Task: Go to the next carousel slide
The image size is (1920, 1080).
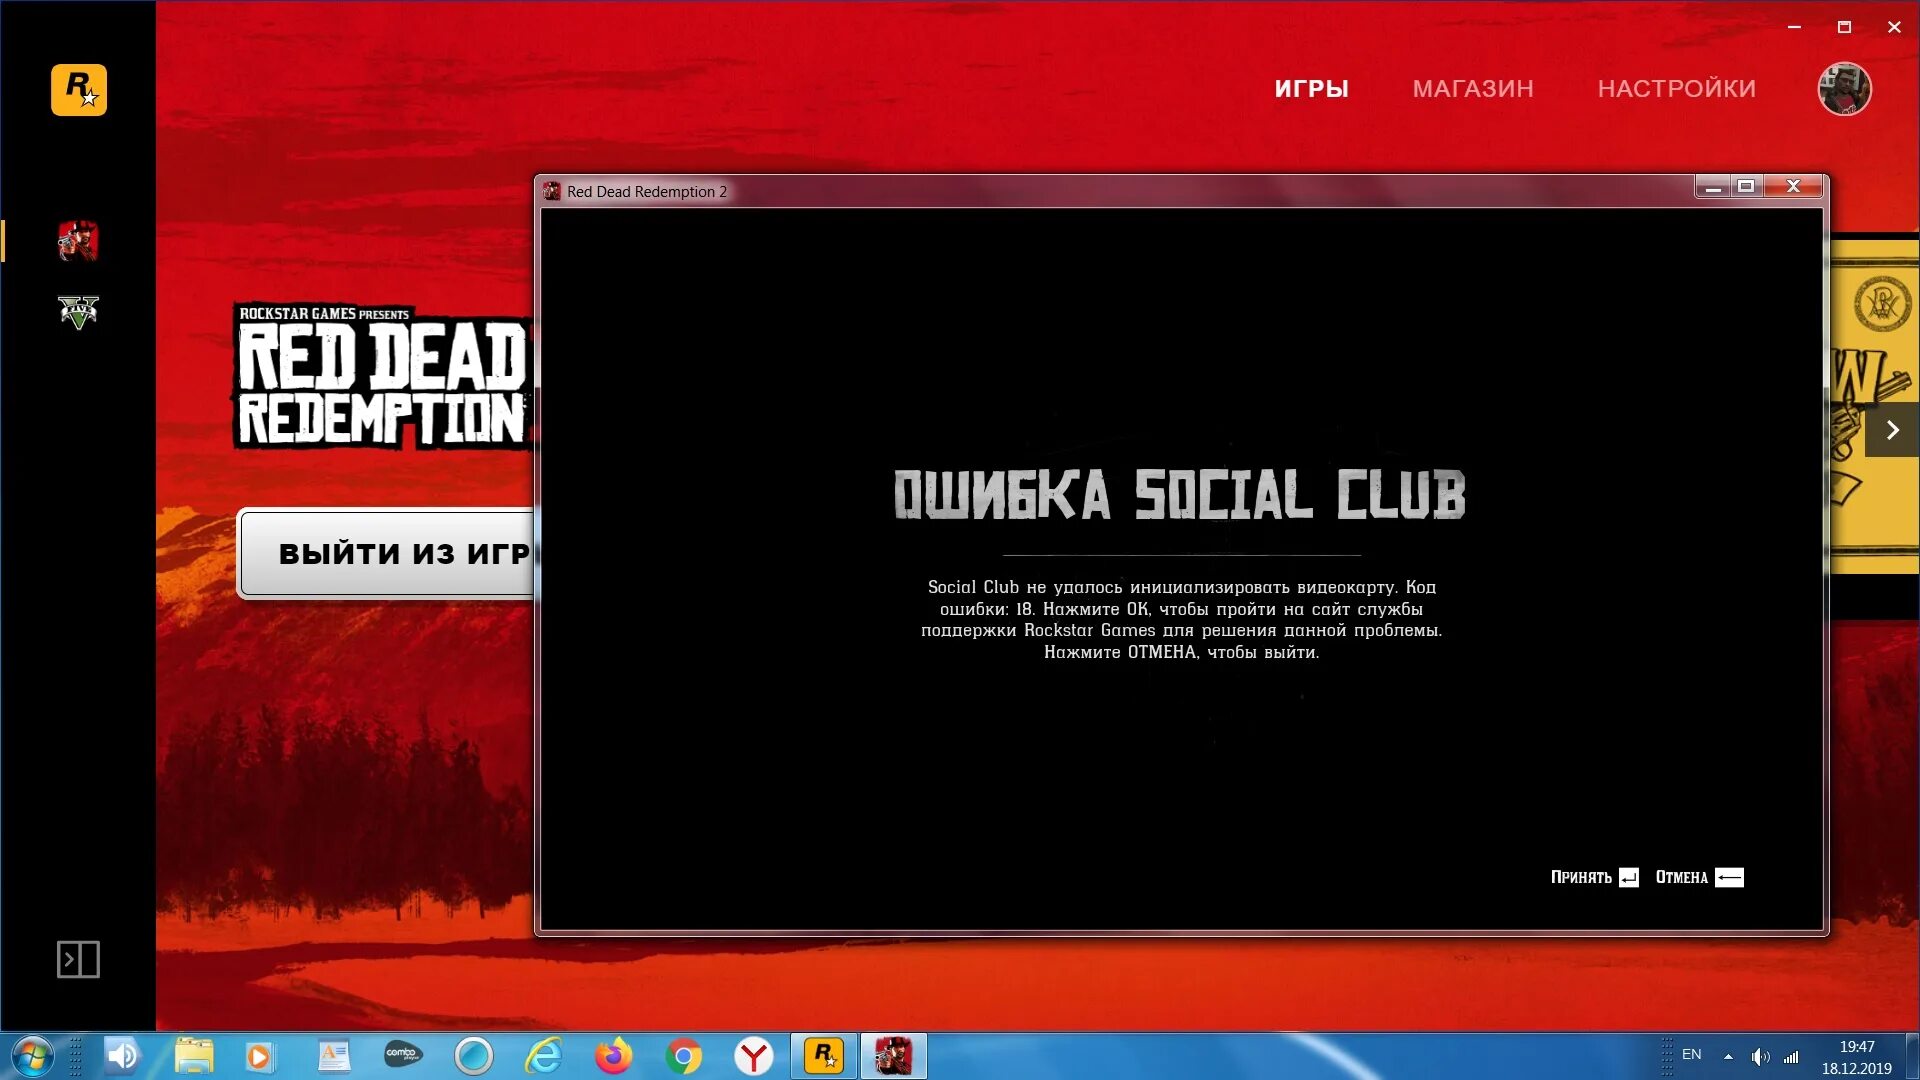Action: click(x=1892, y=430)
